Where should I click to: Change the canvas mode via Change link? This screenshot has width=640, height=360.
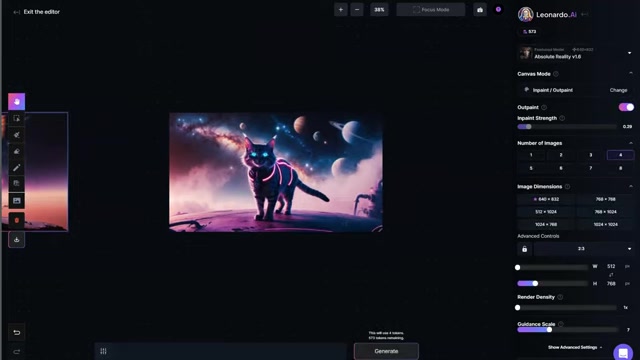point(618,90)
